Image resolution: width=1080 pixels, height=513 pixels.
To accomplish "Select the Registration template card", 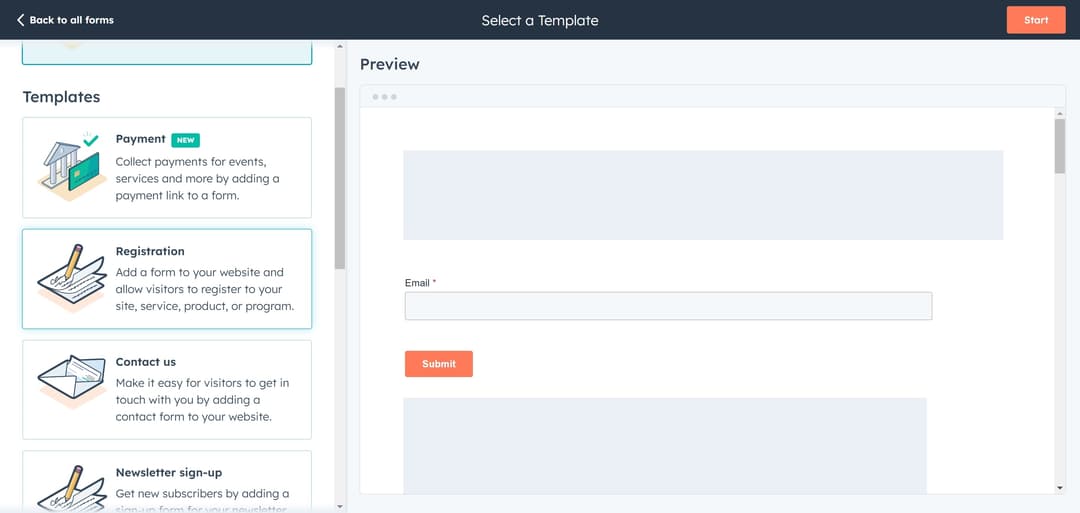I will (x=167, y=279).
